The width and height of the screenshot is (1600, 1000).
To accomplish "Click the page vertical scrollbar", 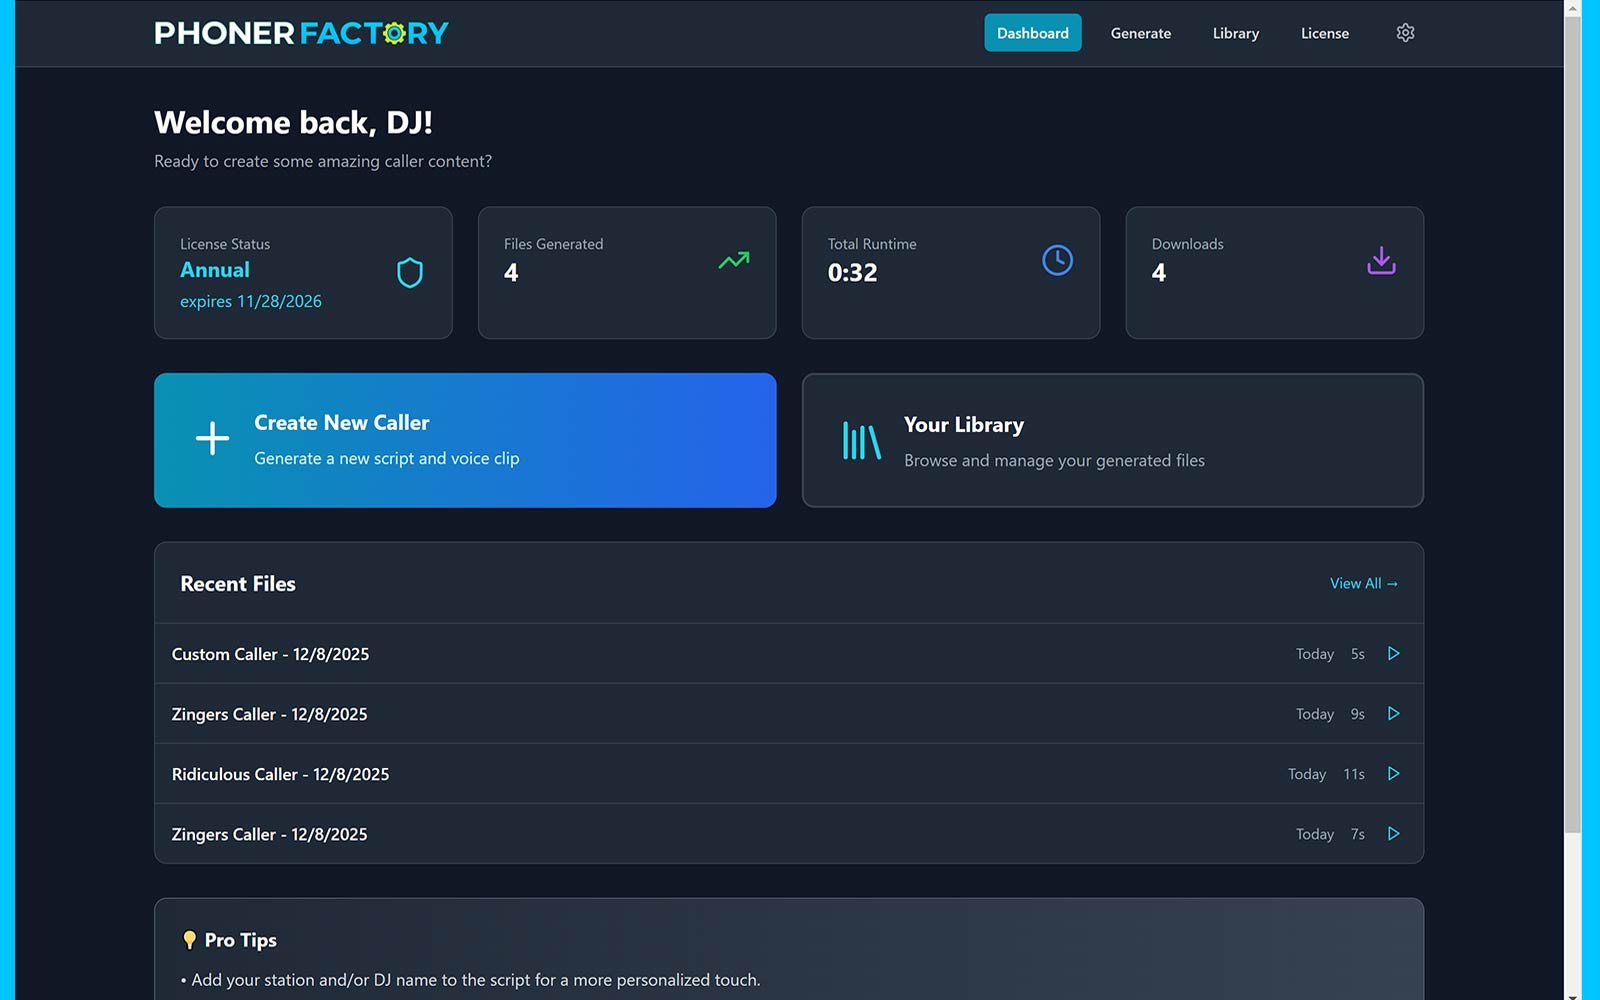I will tap(1572, 420).
